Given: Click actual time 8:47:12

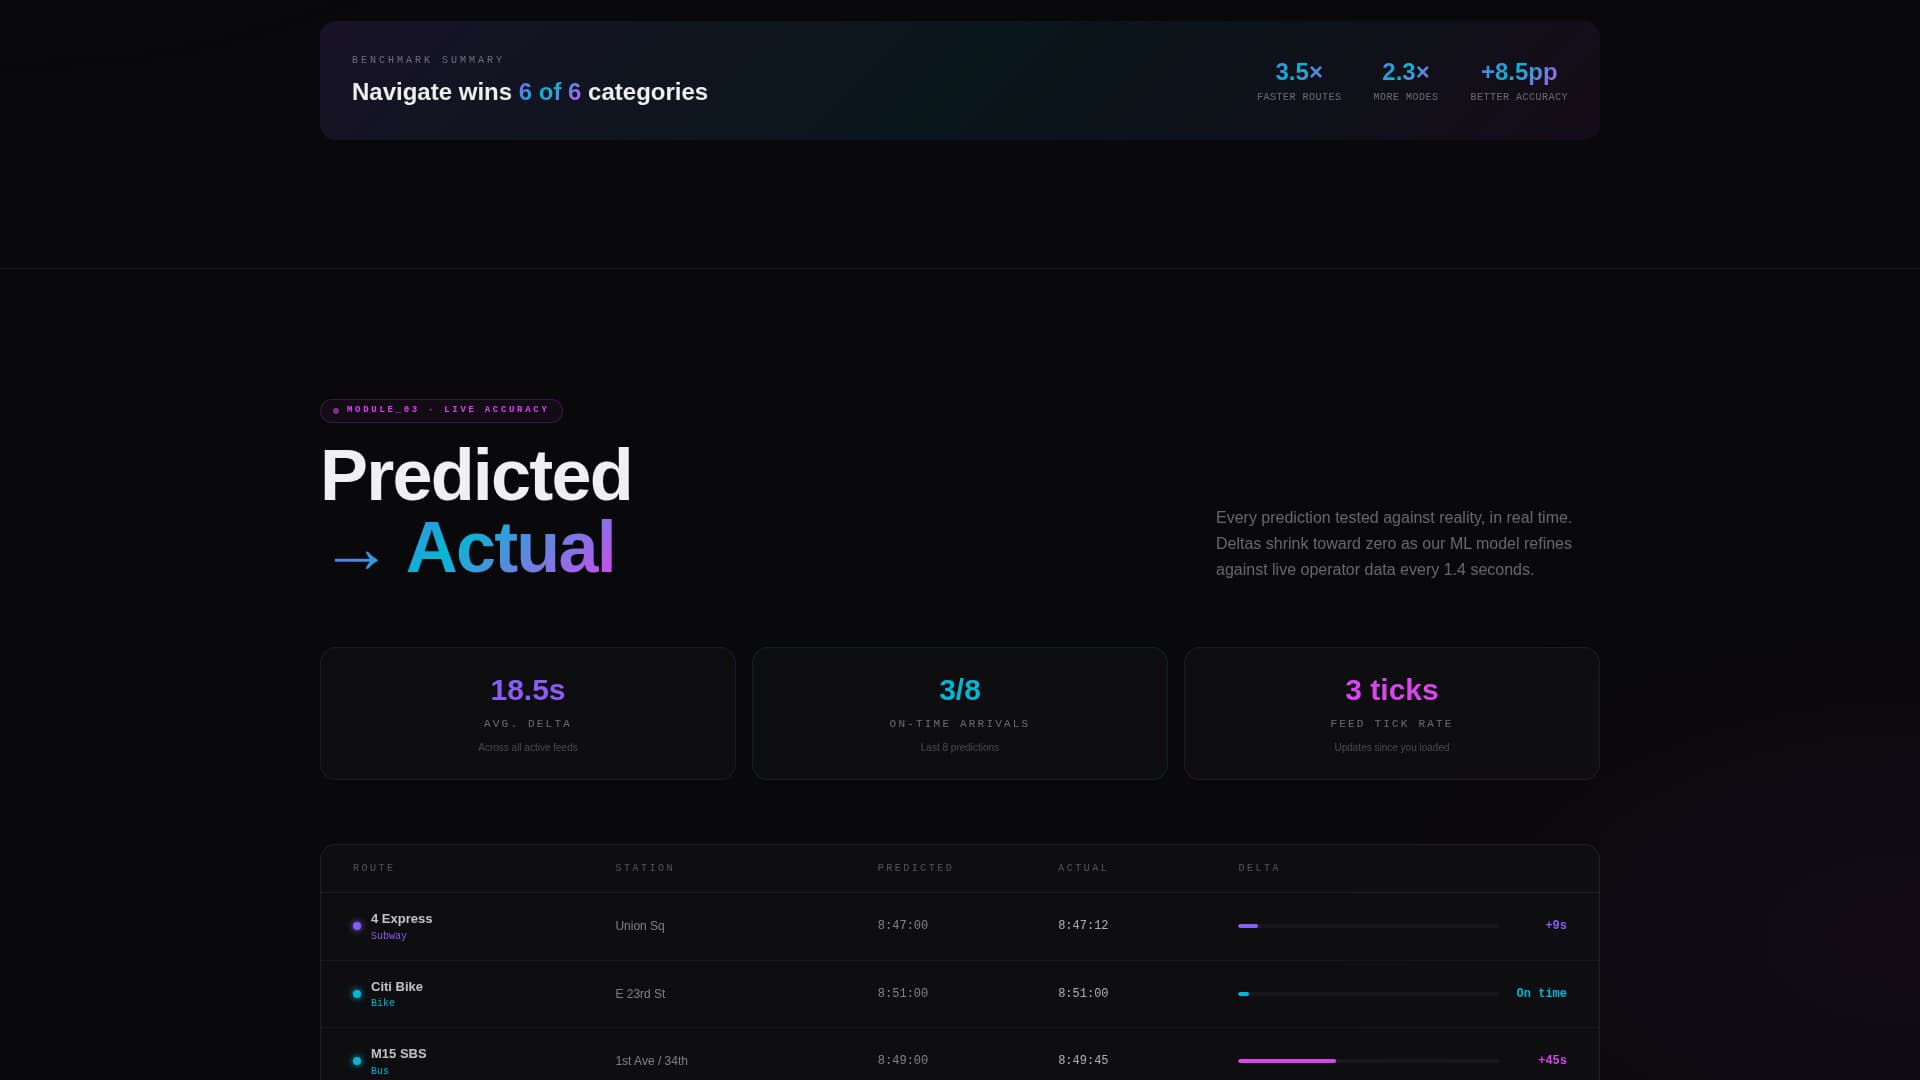Looking at the screenshot, I should 1083,926.
